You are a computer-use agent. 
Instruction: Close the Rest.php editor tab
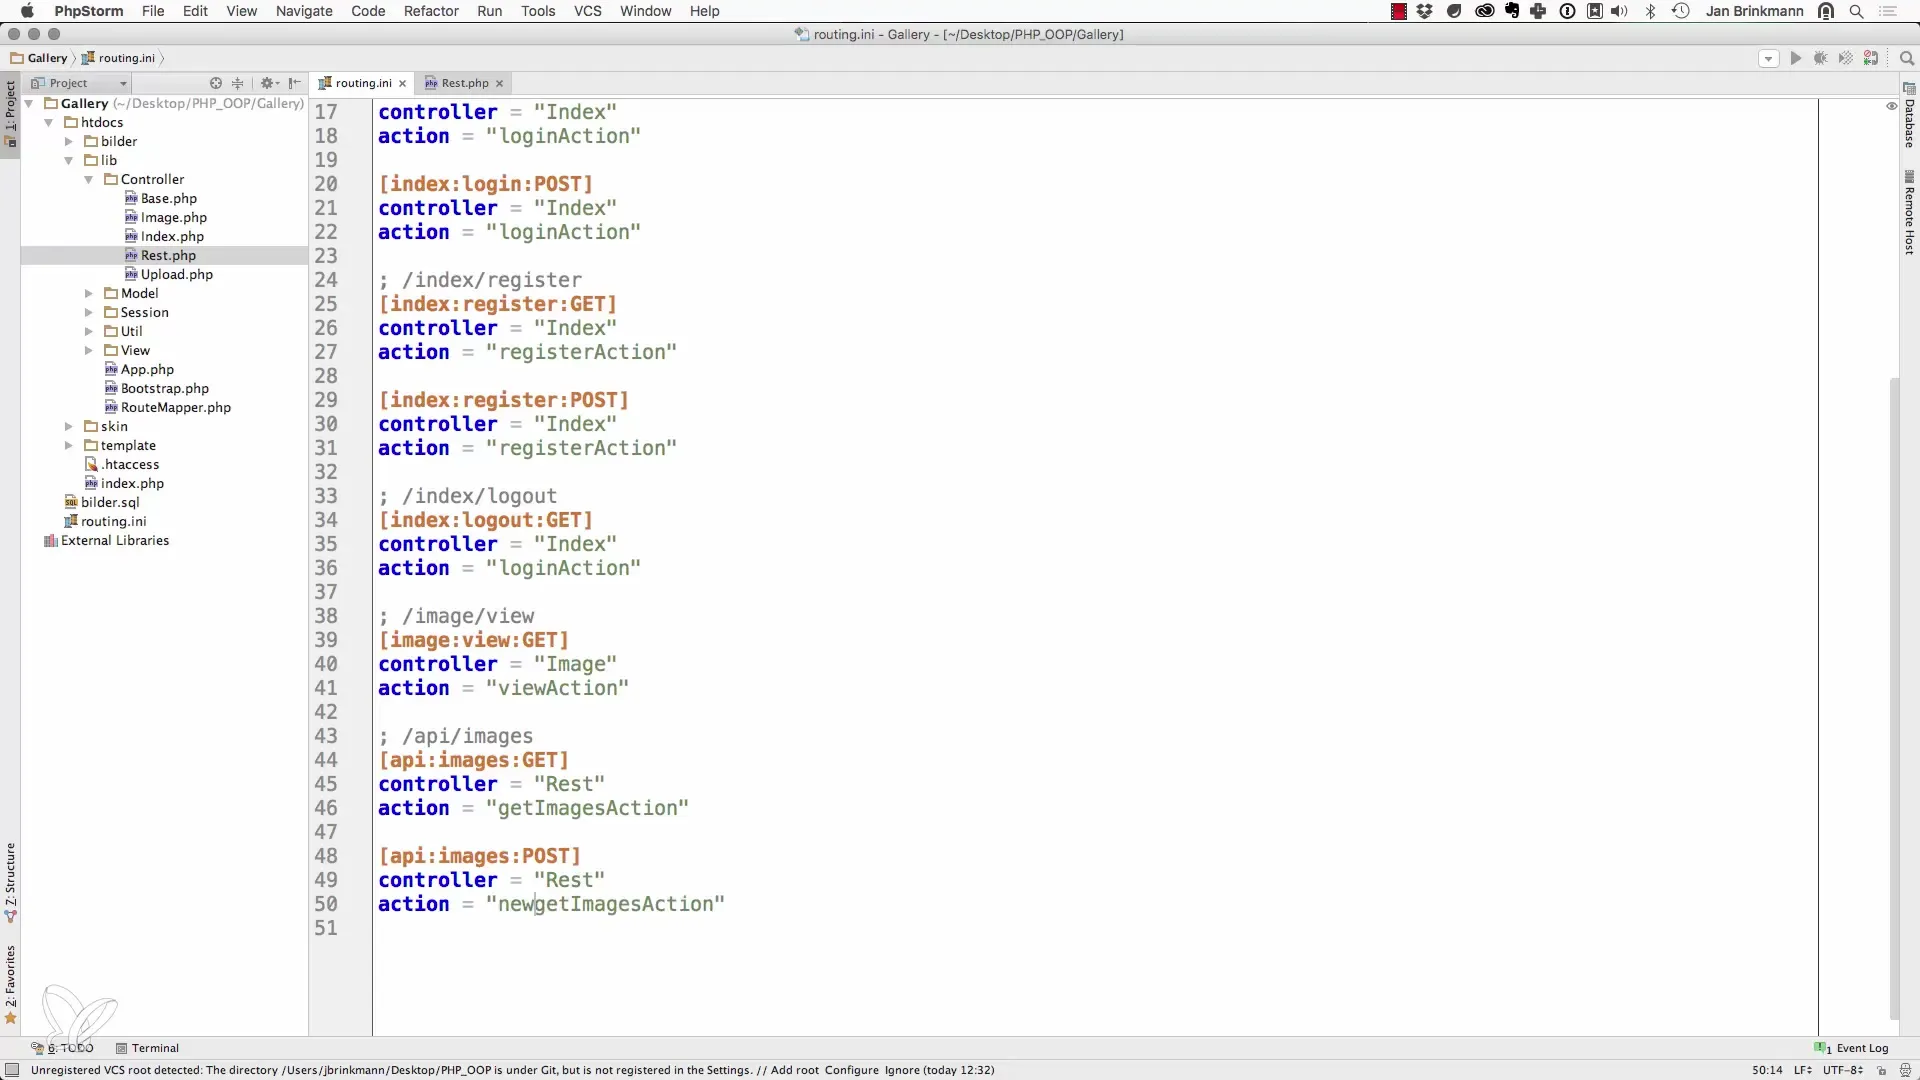pos(499,84)
